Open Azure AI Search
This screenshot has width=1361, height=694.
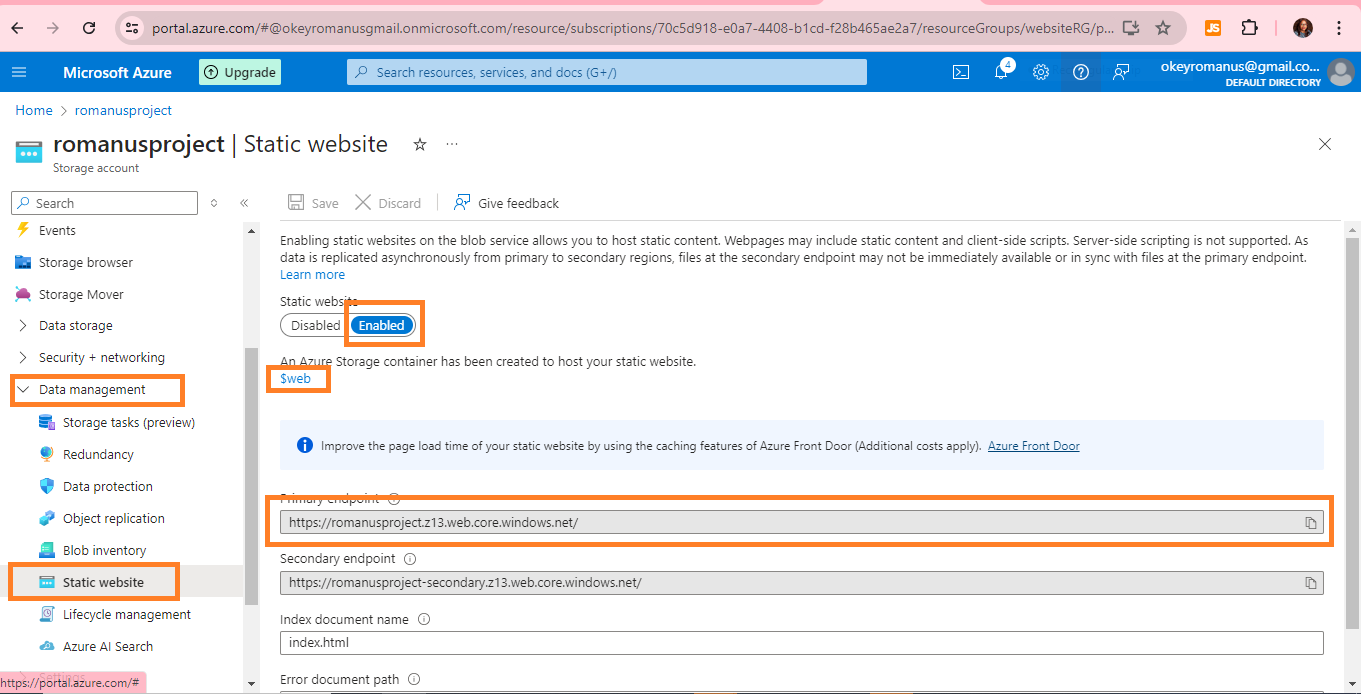pos(108,646)
